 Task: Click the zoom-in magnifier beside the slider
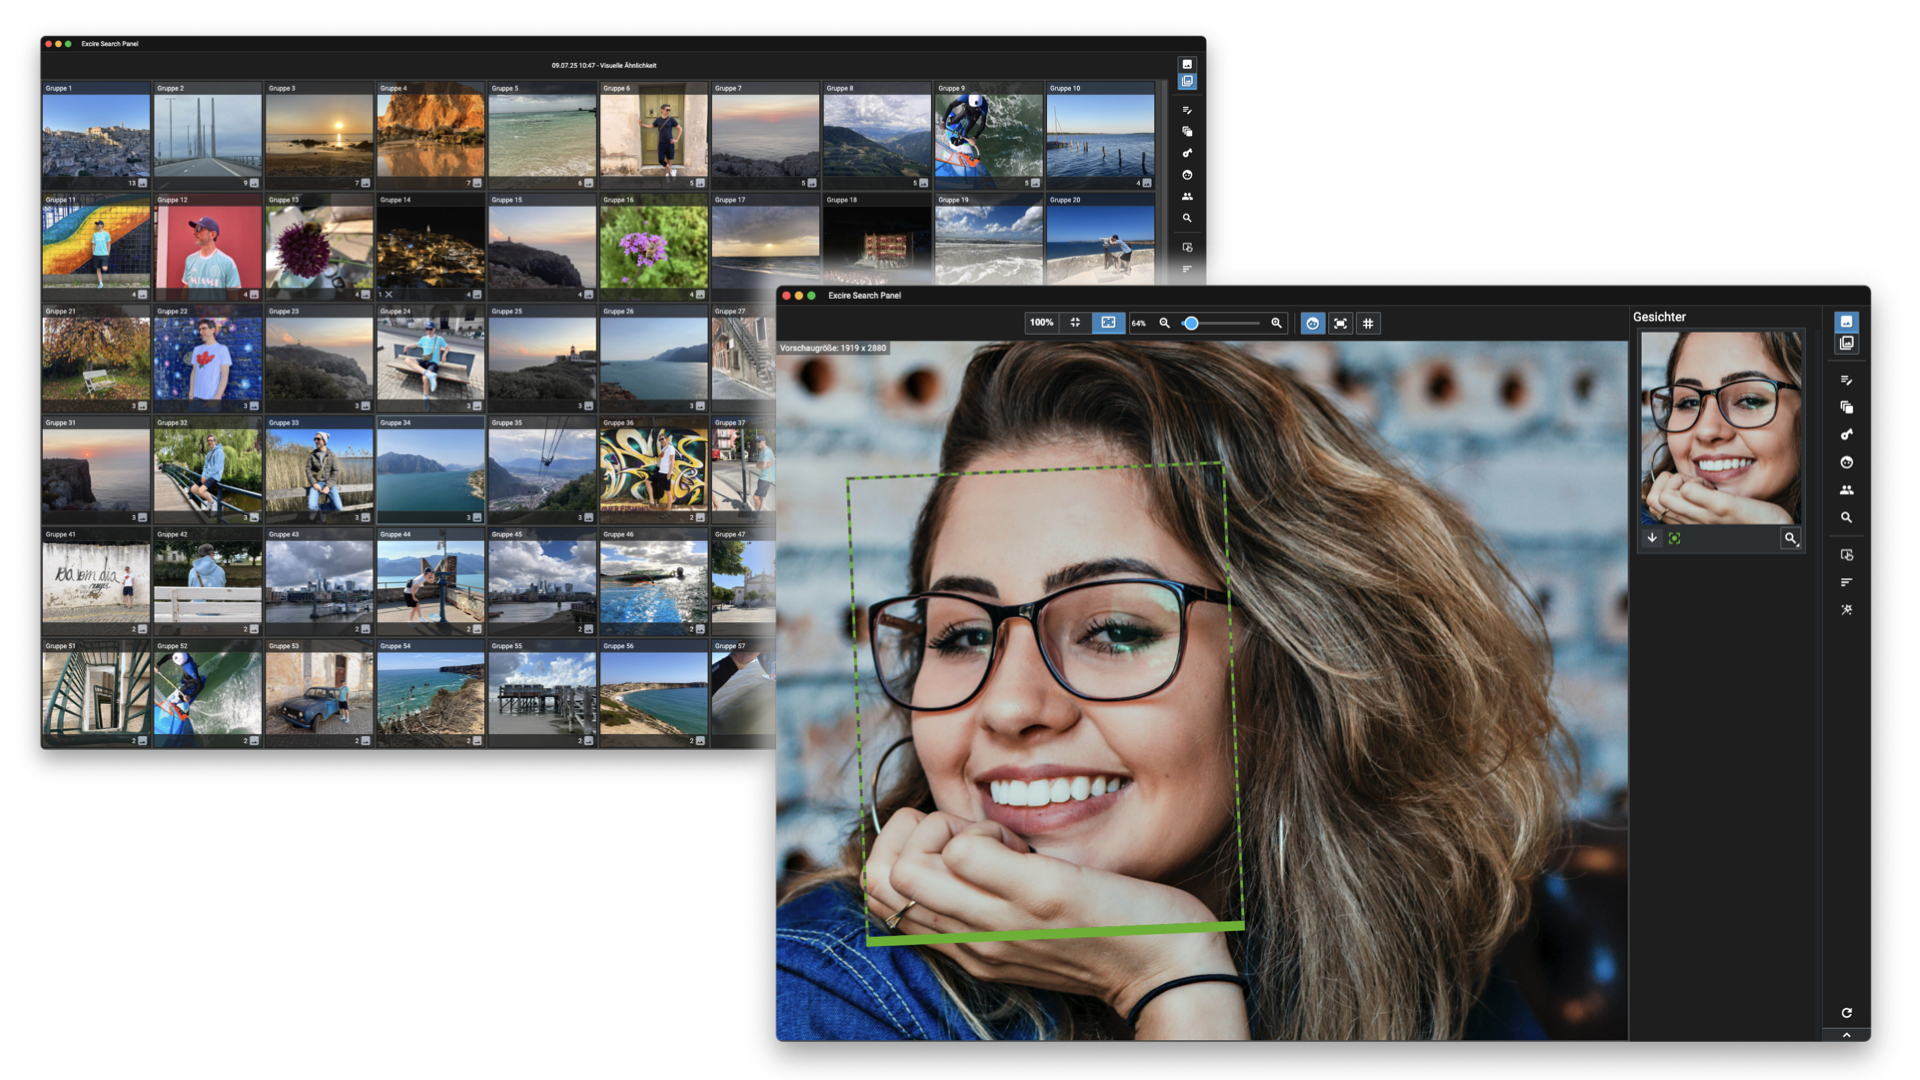coord(1276,323)
